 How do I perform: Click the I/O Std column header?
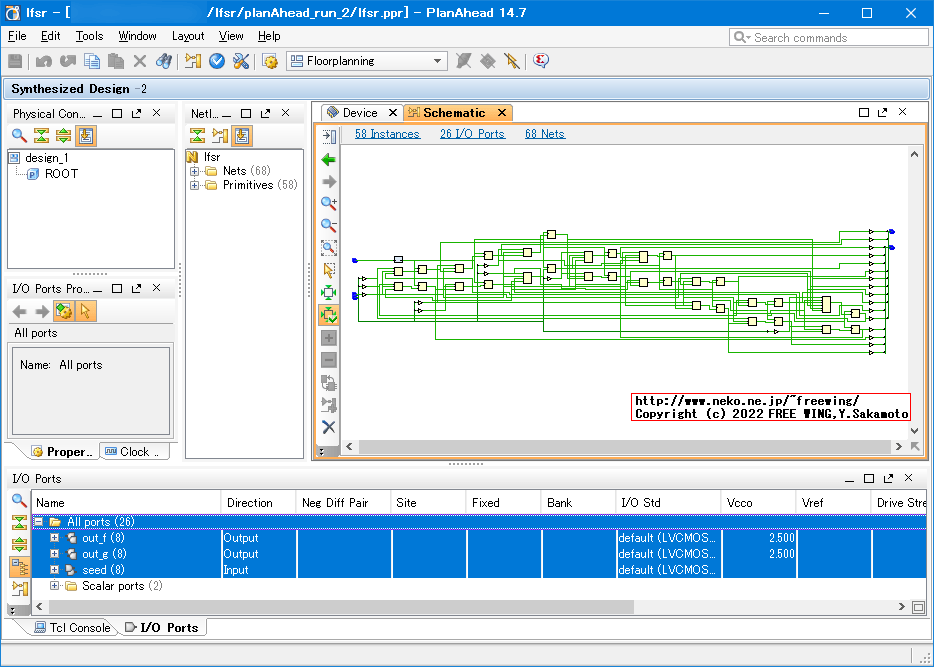point(668,503)
